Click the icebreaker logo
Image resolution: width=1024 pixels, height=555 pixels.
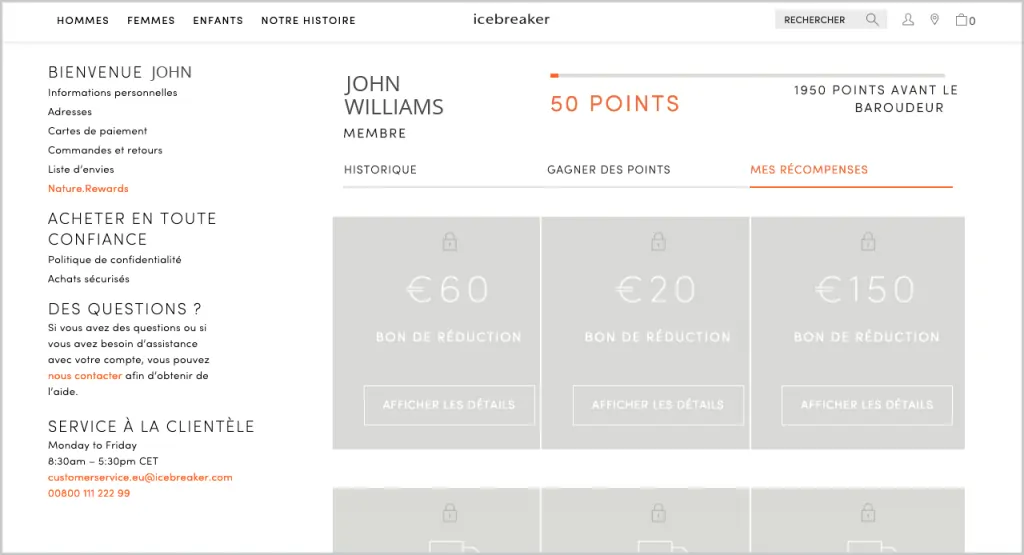pos(511,20)
